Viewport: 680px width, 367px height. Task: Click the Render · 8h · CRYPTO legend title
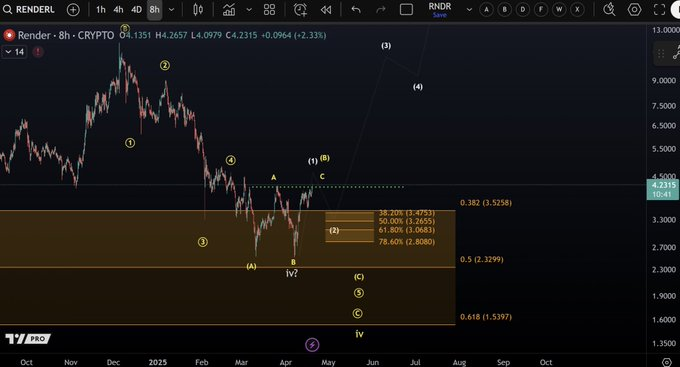(66, 36)
